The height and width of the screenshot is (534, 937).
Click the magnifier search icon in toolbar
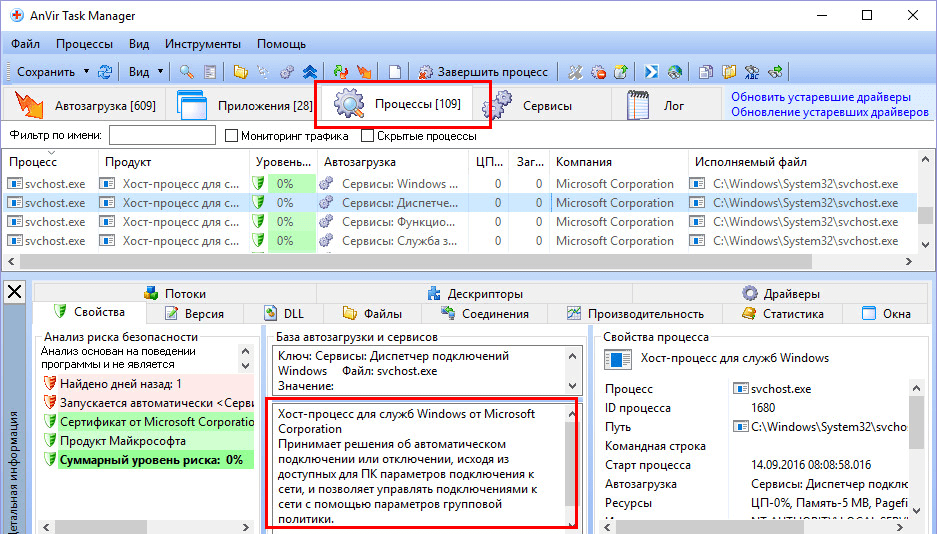coord(186,72)
